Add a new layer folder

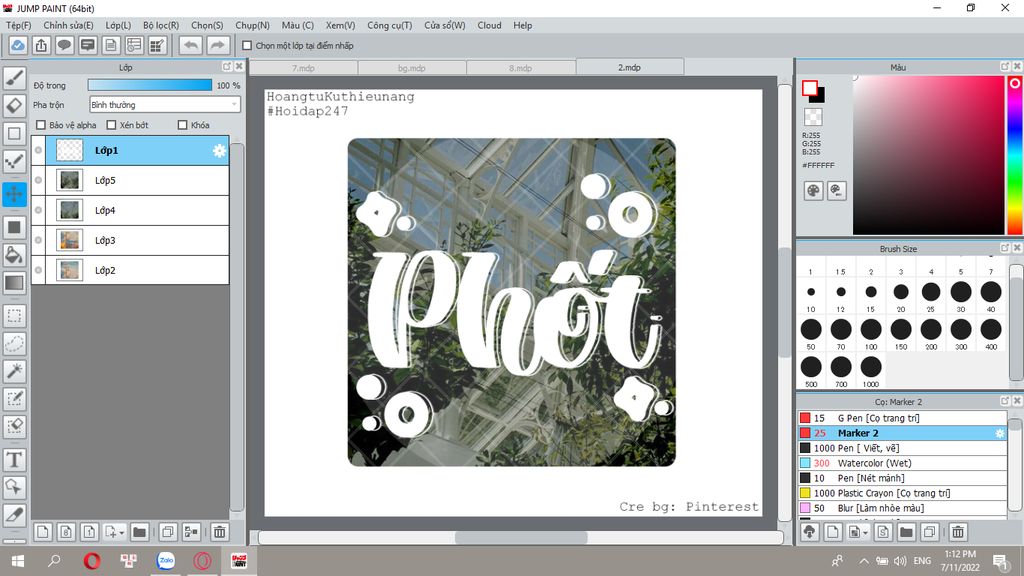[x=139, y=532]
